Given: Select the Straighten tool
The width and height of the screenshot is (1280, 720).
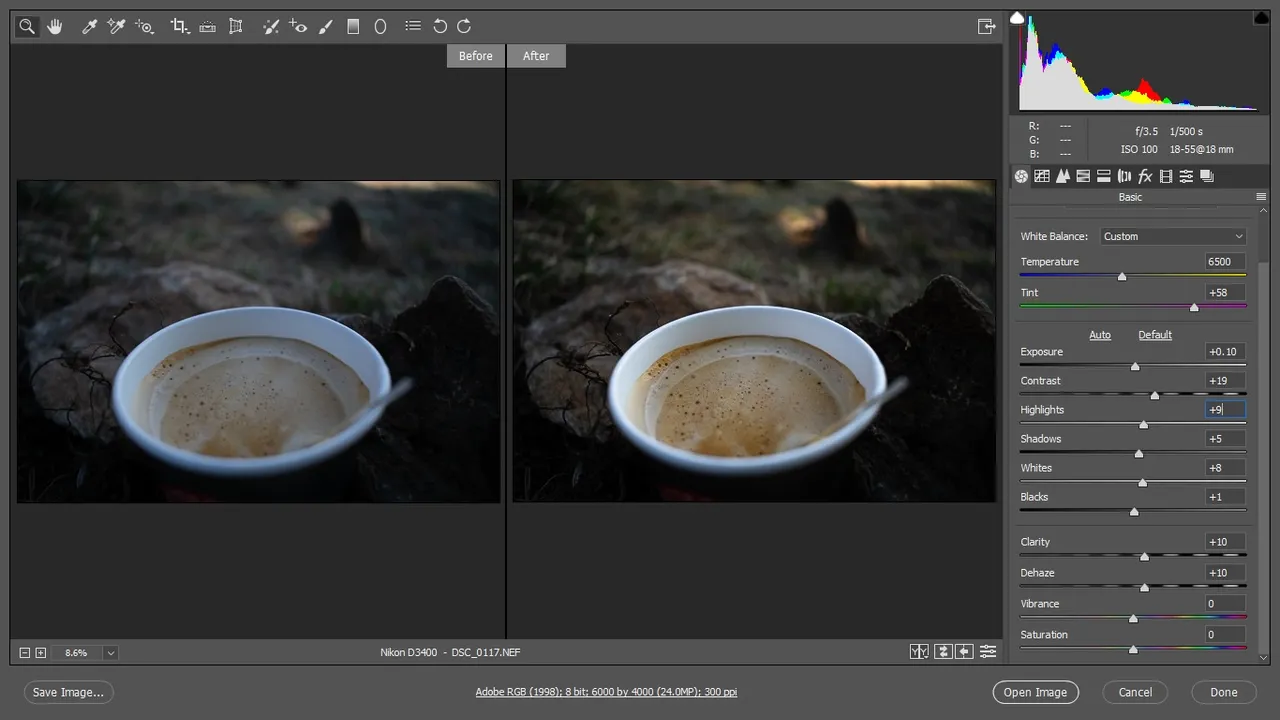Looking at the screenshot, I should point(208,27).
